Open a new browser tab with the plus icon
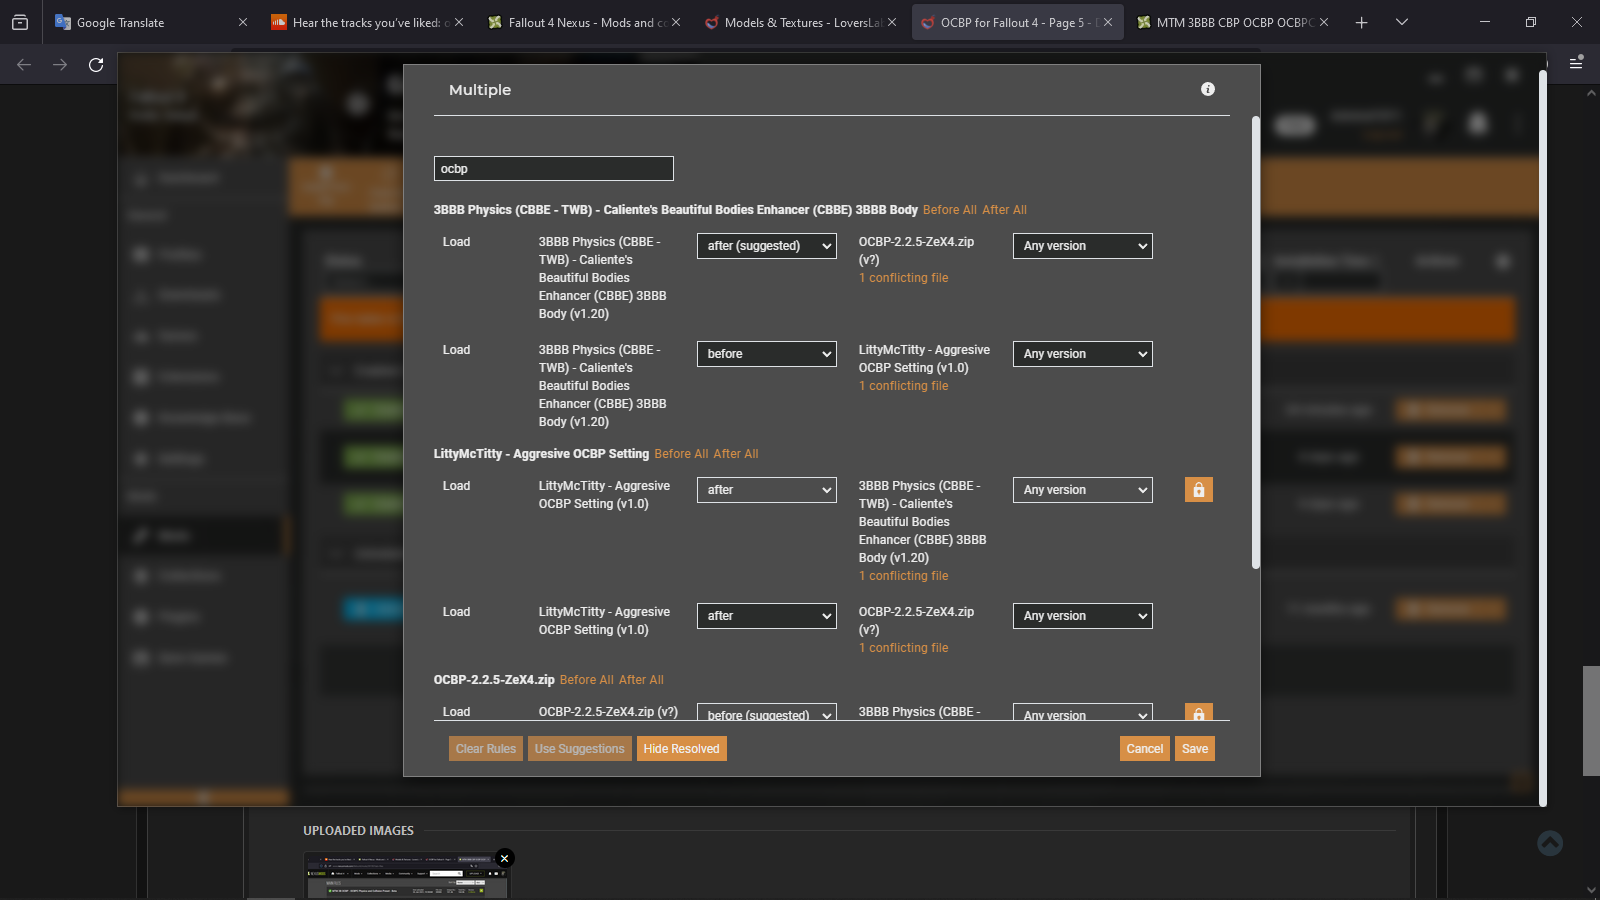Screen dimensions: 1600x900 point(1361,22)
